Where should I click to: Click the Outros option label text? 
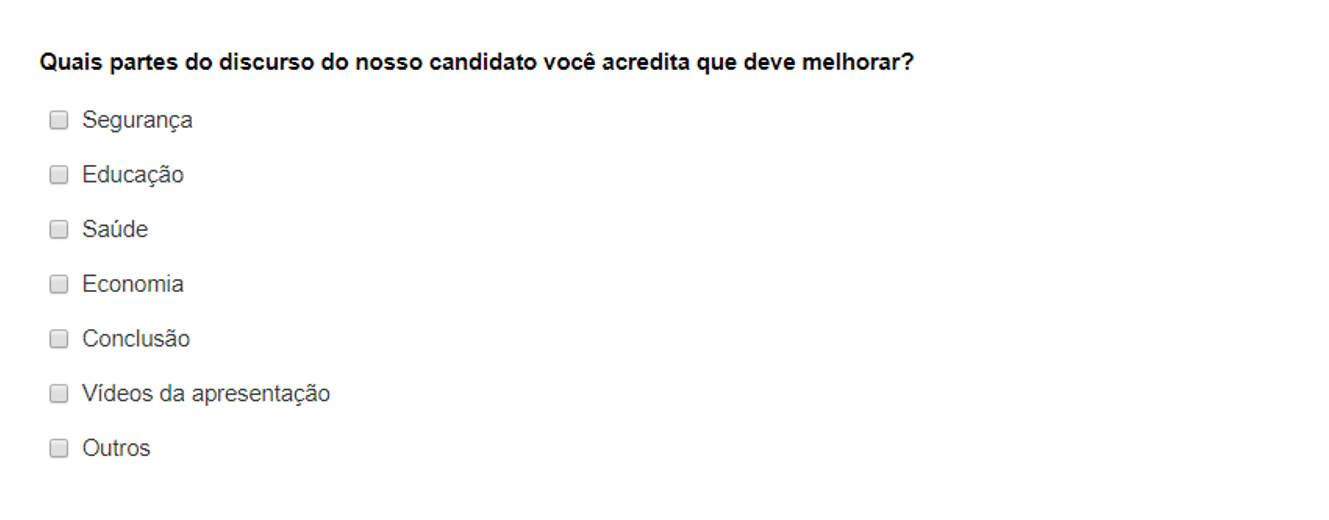point(116,448)
